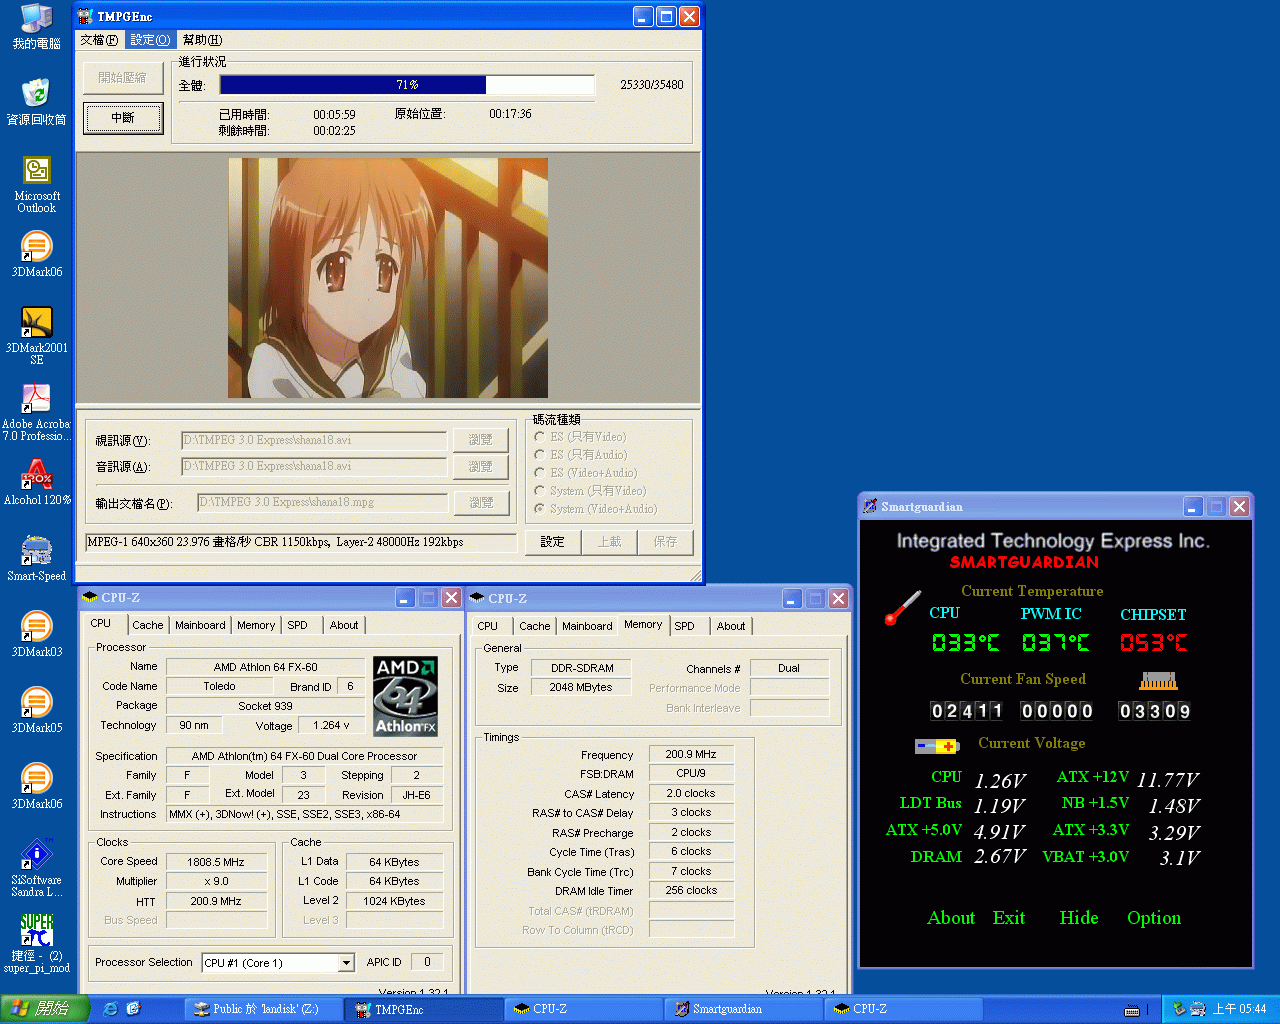Click the Smartguardian title bar icon
The width and height of the screenshot is (1280, 1024).
[x=870, y=506]
